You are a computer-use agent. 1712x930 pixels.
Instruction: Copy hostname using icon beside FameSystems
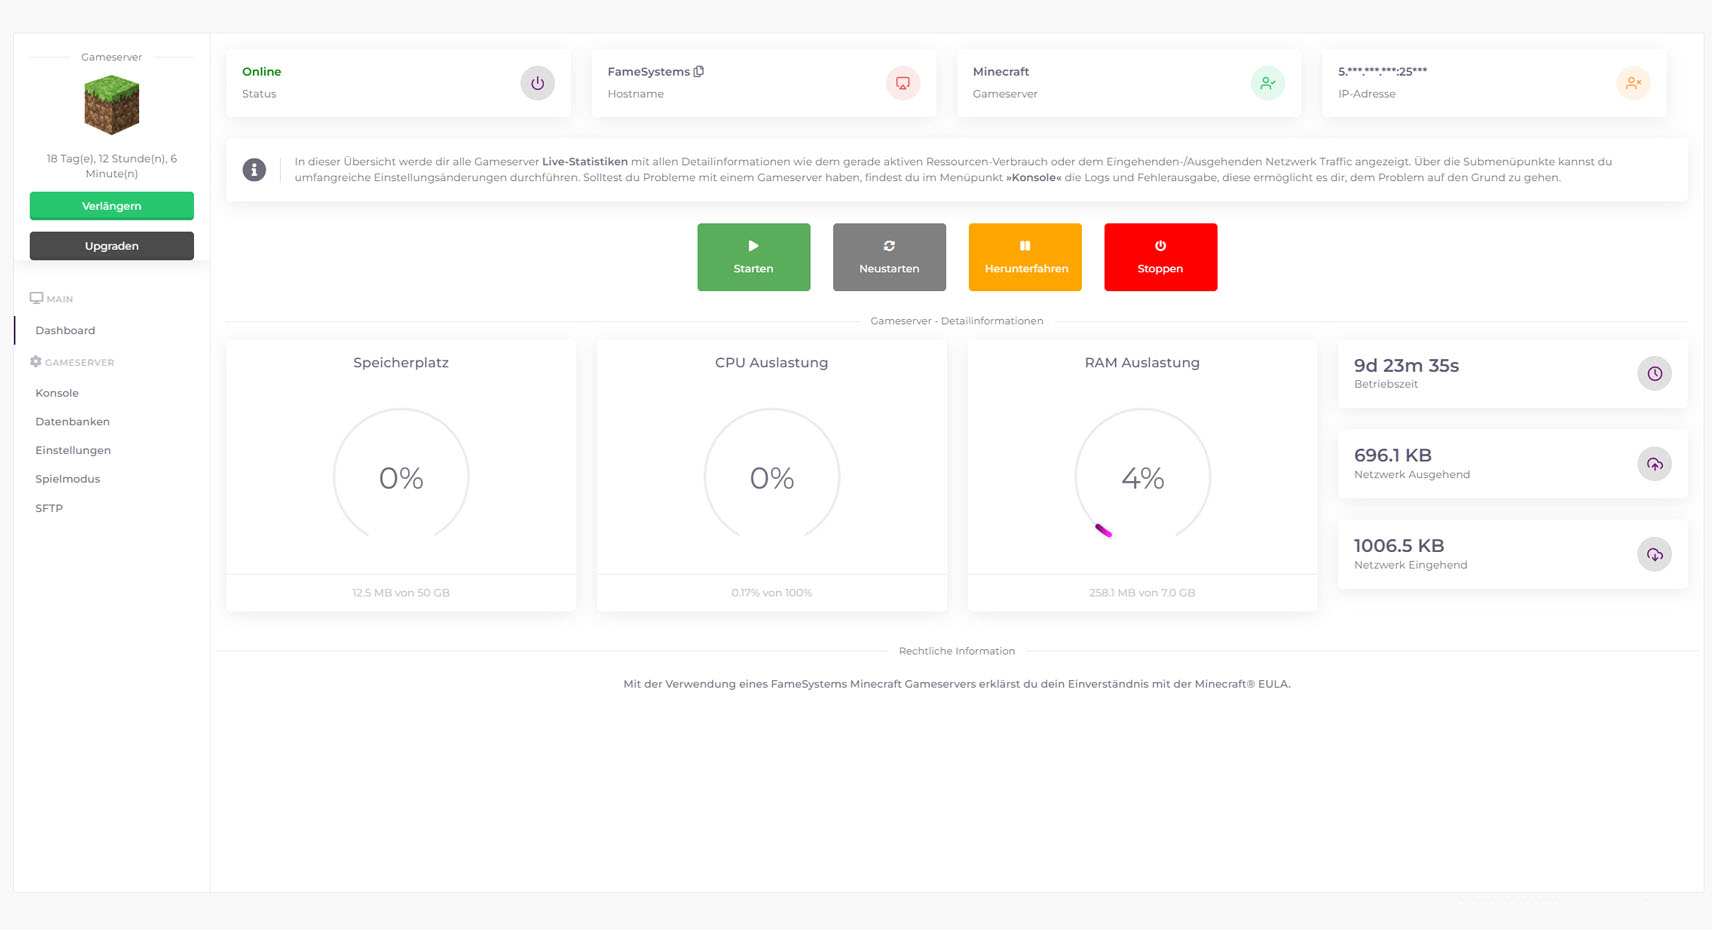tap(699, 71)
